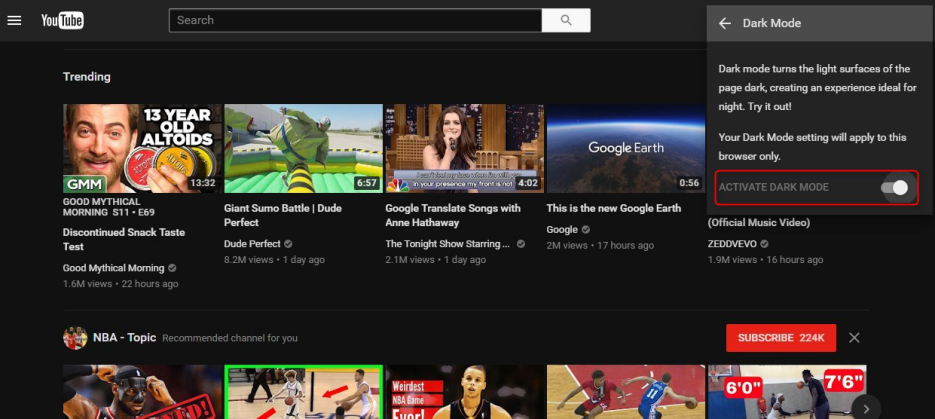Viewport: 935px width, 419px height.
Task: Open the Anne Hathaway Tonight Show thumbnail
Action: click(x=465, y=148)
